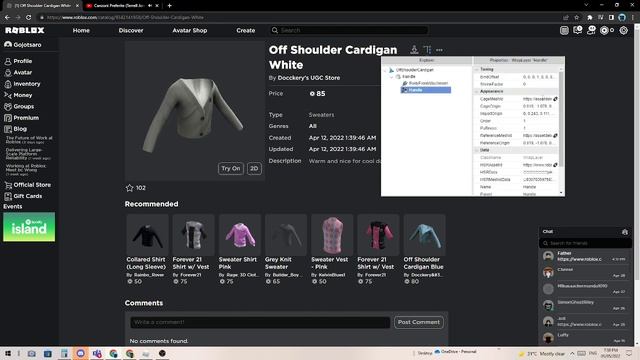The height and width of the screenshot is (360, 640).
Task: Open Off Shoulder Cardigan Blue recommendation
Action: pyautogui.click(x=424, y=249)
